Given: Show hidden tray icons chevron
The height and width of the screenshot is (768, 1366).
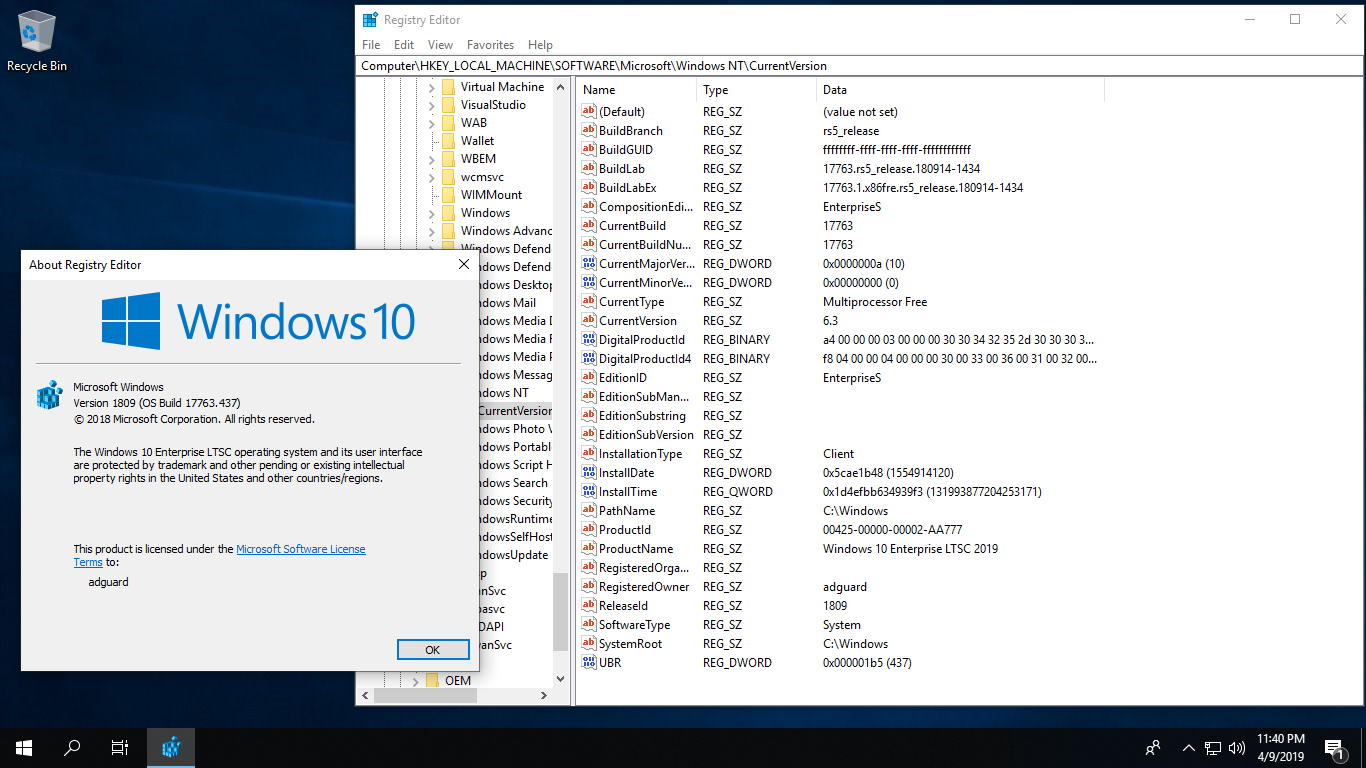Looking at the screenshot, I should click(1188, 747).
